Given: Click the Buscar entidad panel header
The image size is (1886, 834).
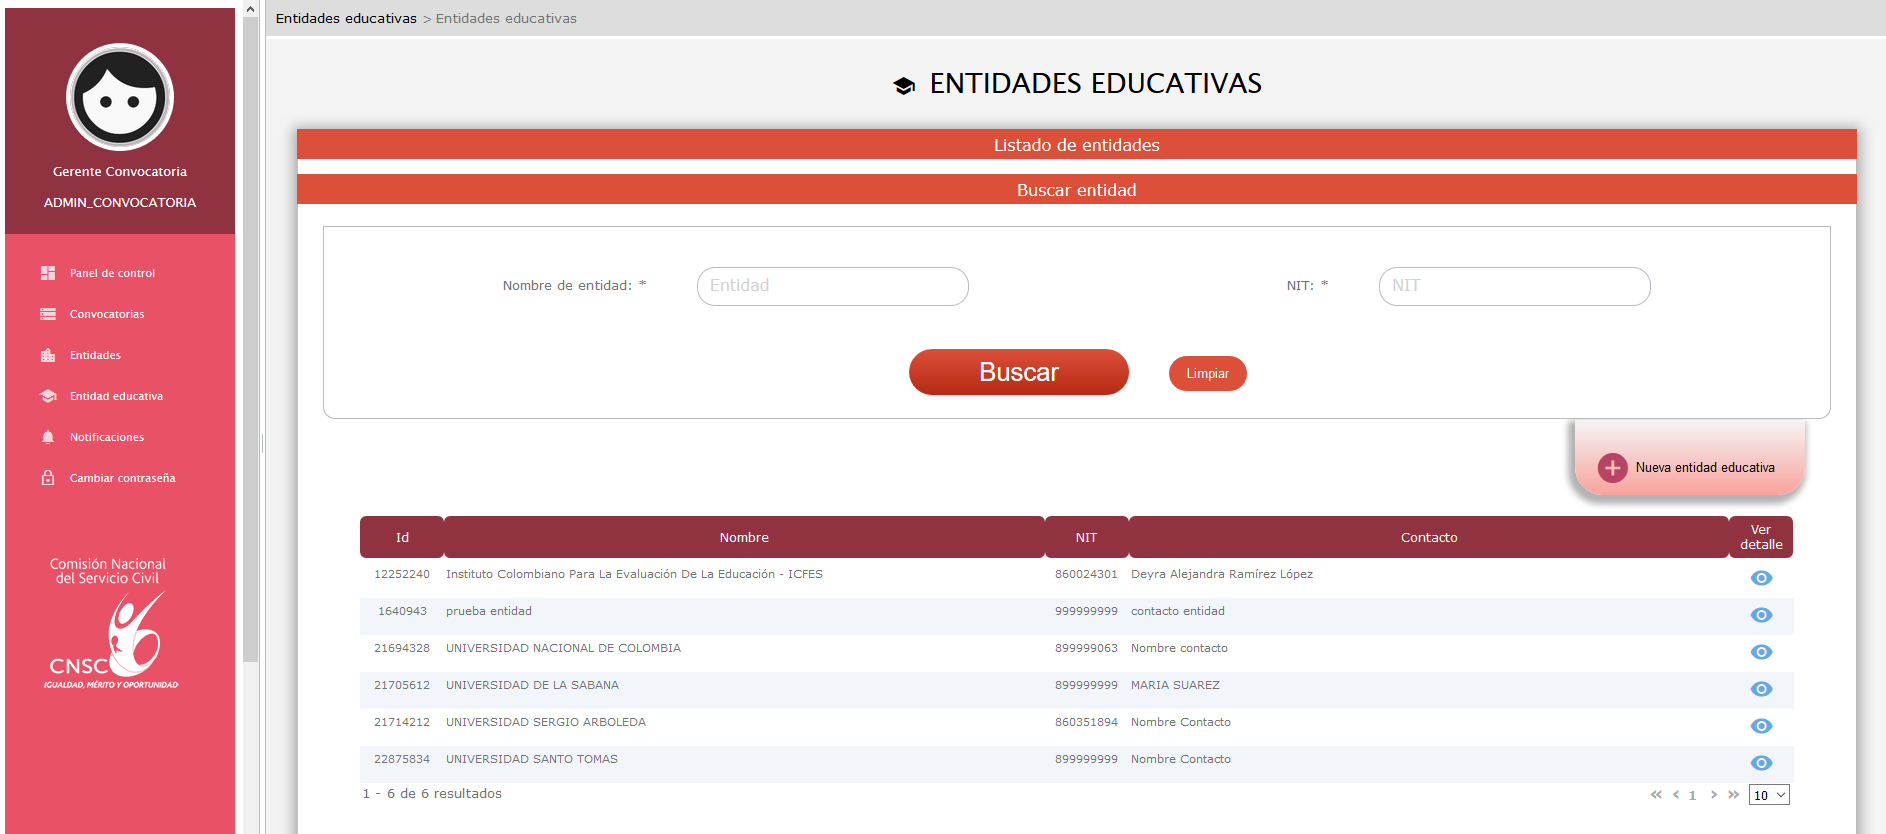Looking at the screenshot, I should click(1076, 190).
